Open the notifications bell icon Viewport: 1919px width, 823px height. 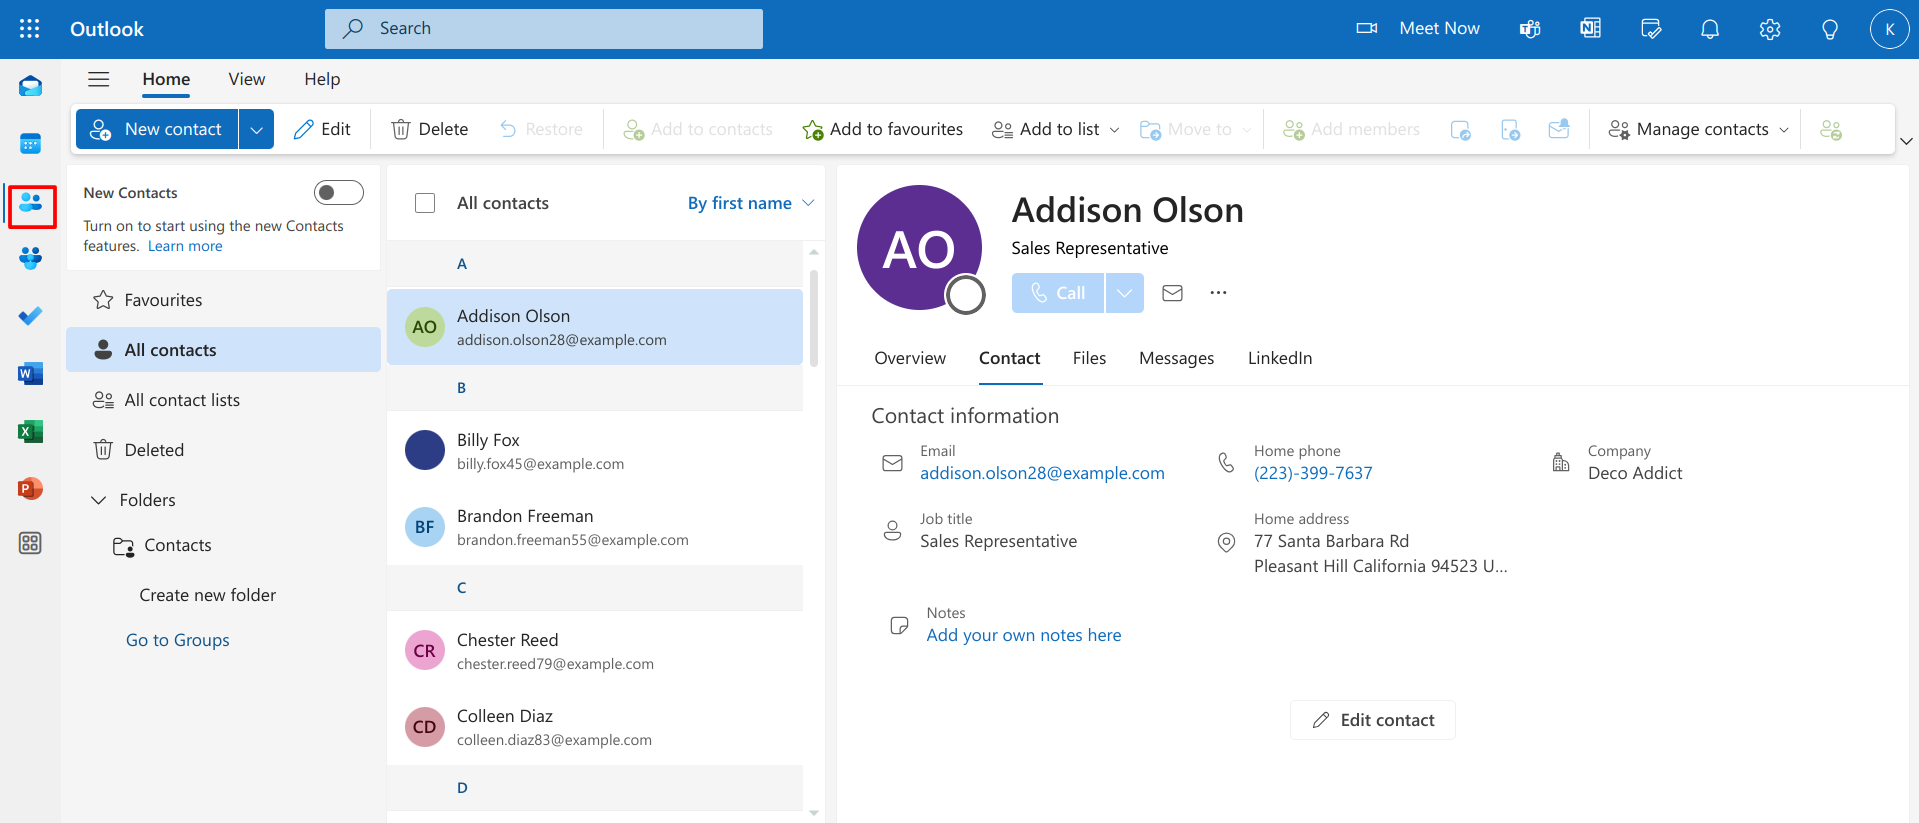click(1710, 29)
